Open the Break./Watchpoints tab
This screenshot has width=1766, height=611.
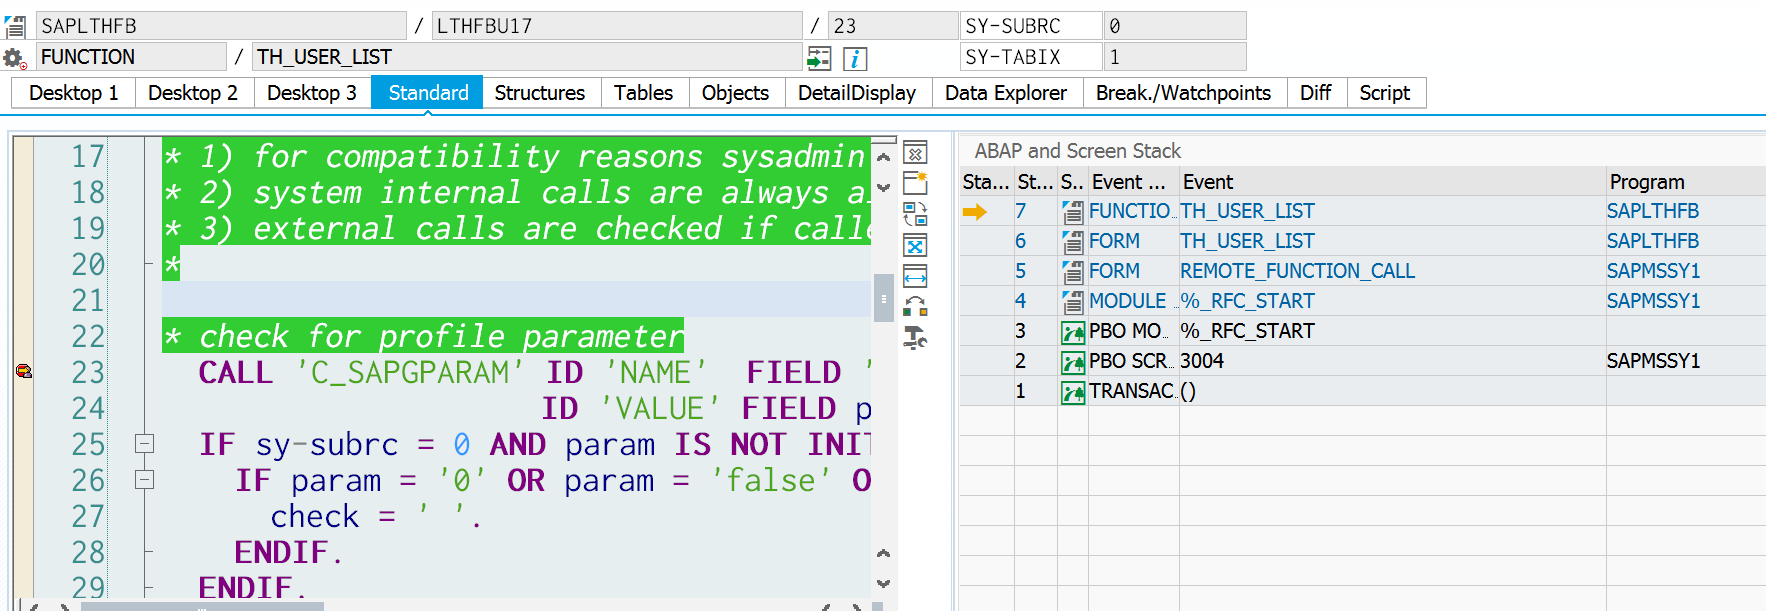1183,93
